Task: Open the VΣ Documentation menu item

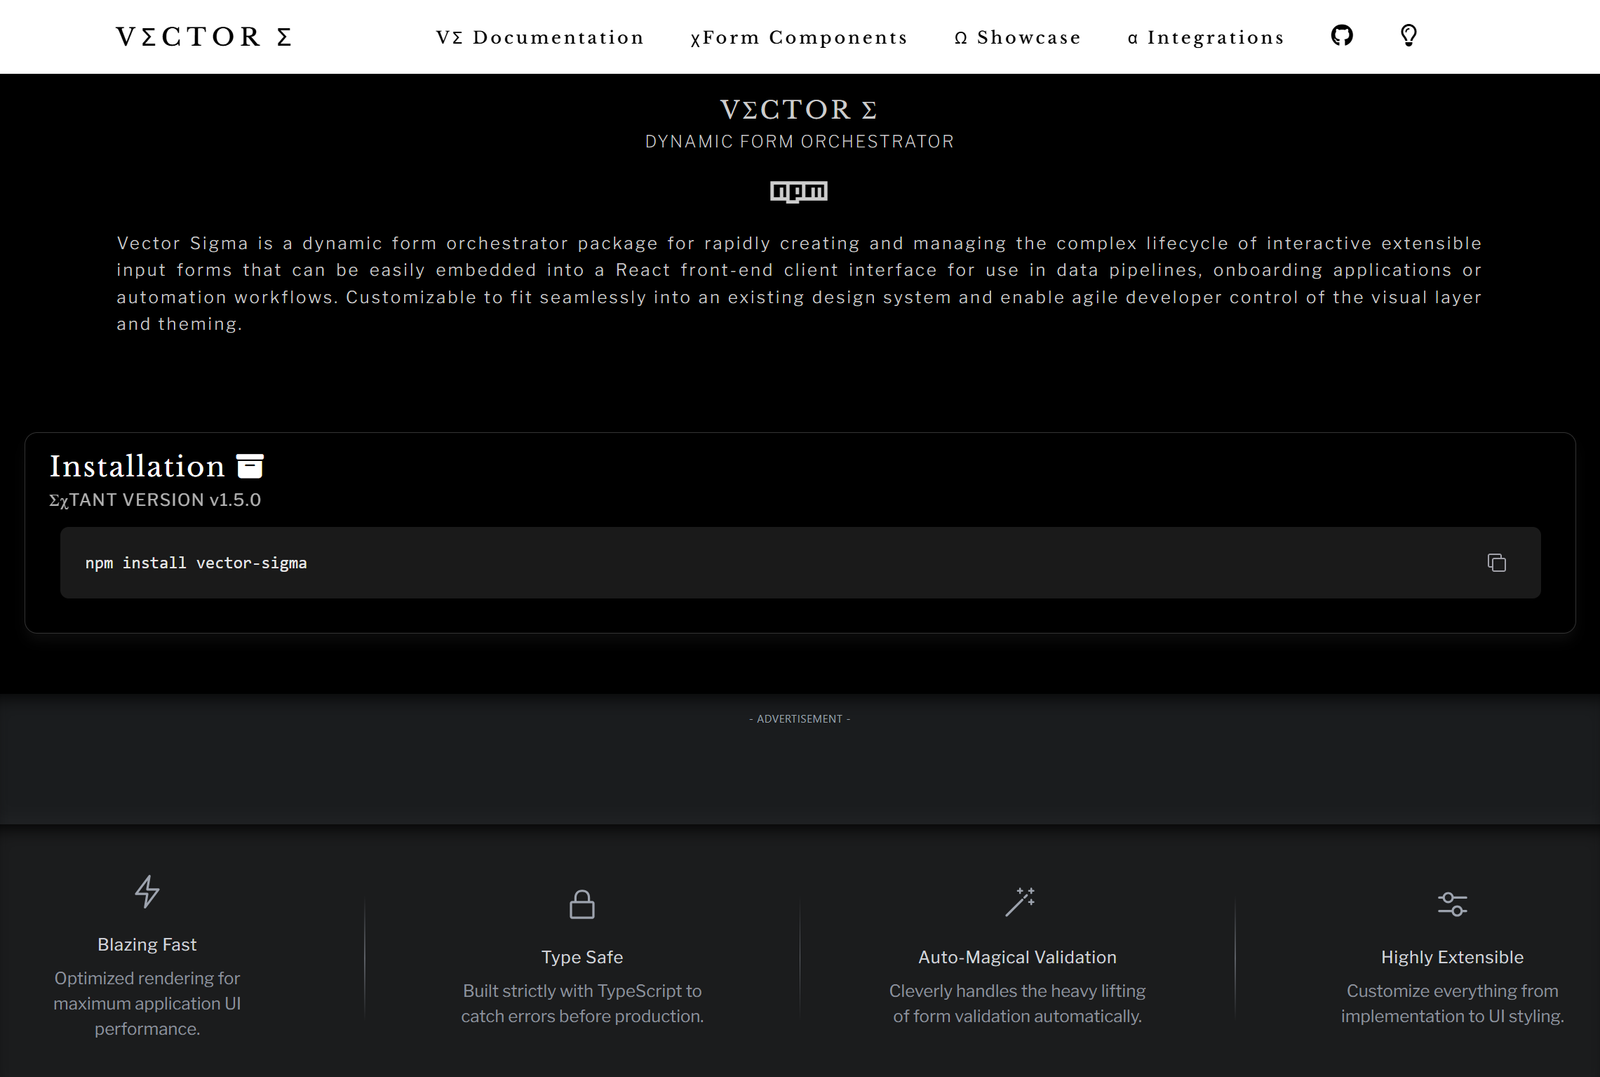Action: pyautogui.click(x=540, y=38)
